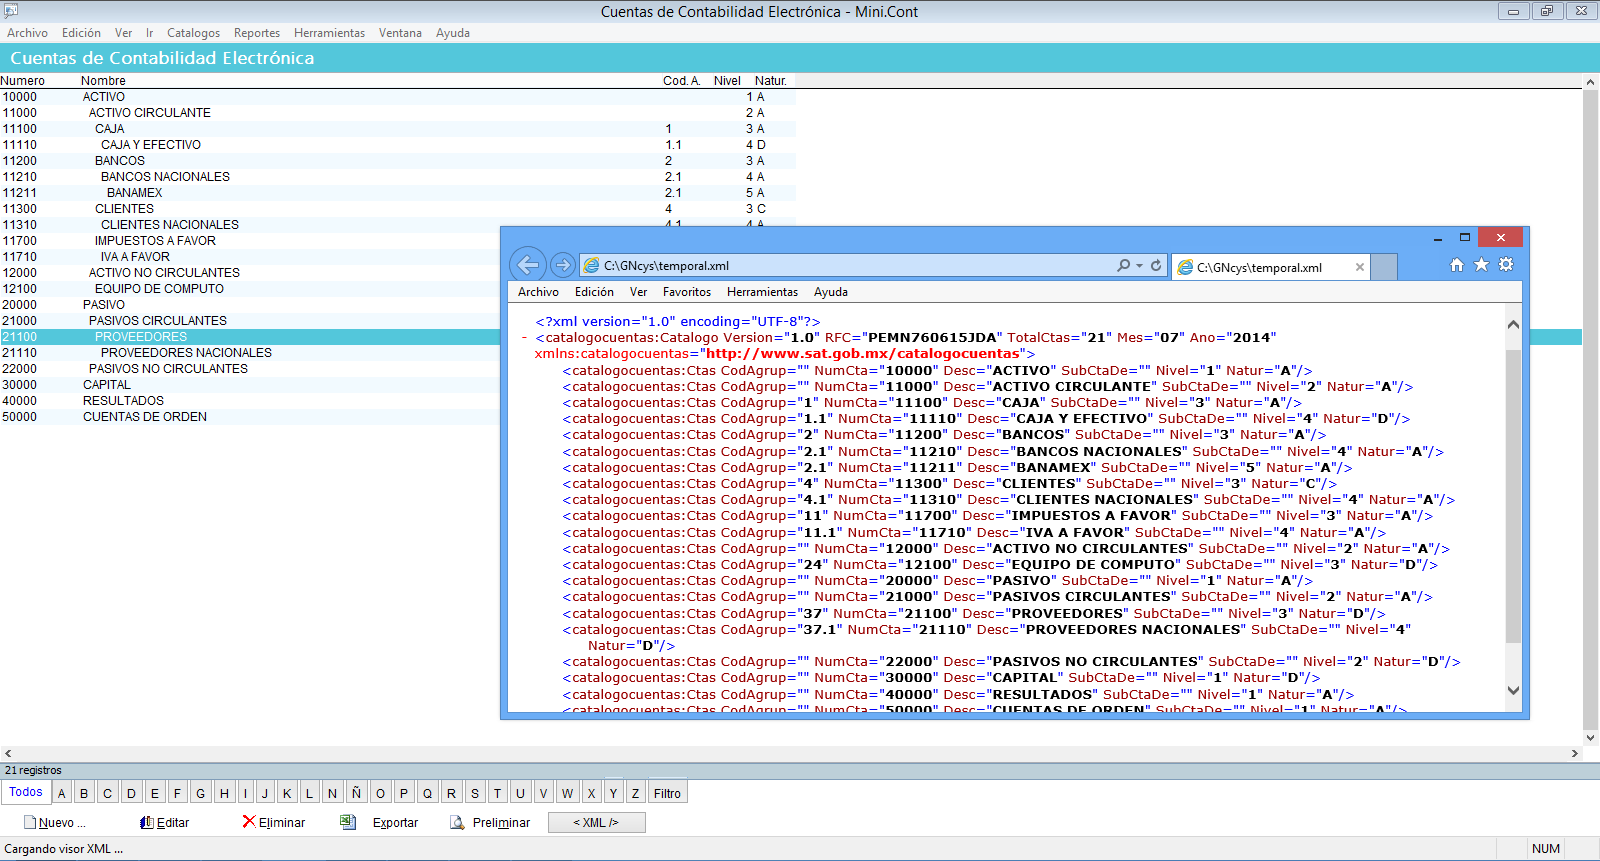Click the Nuevo new-record button

tap(54, 822)
